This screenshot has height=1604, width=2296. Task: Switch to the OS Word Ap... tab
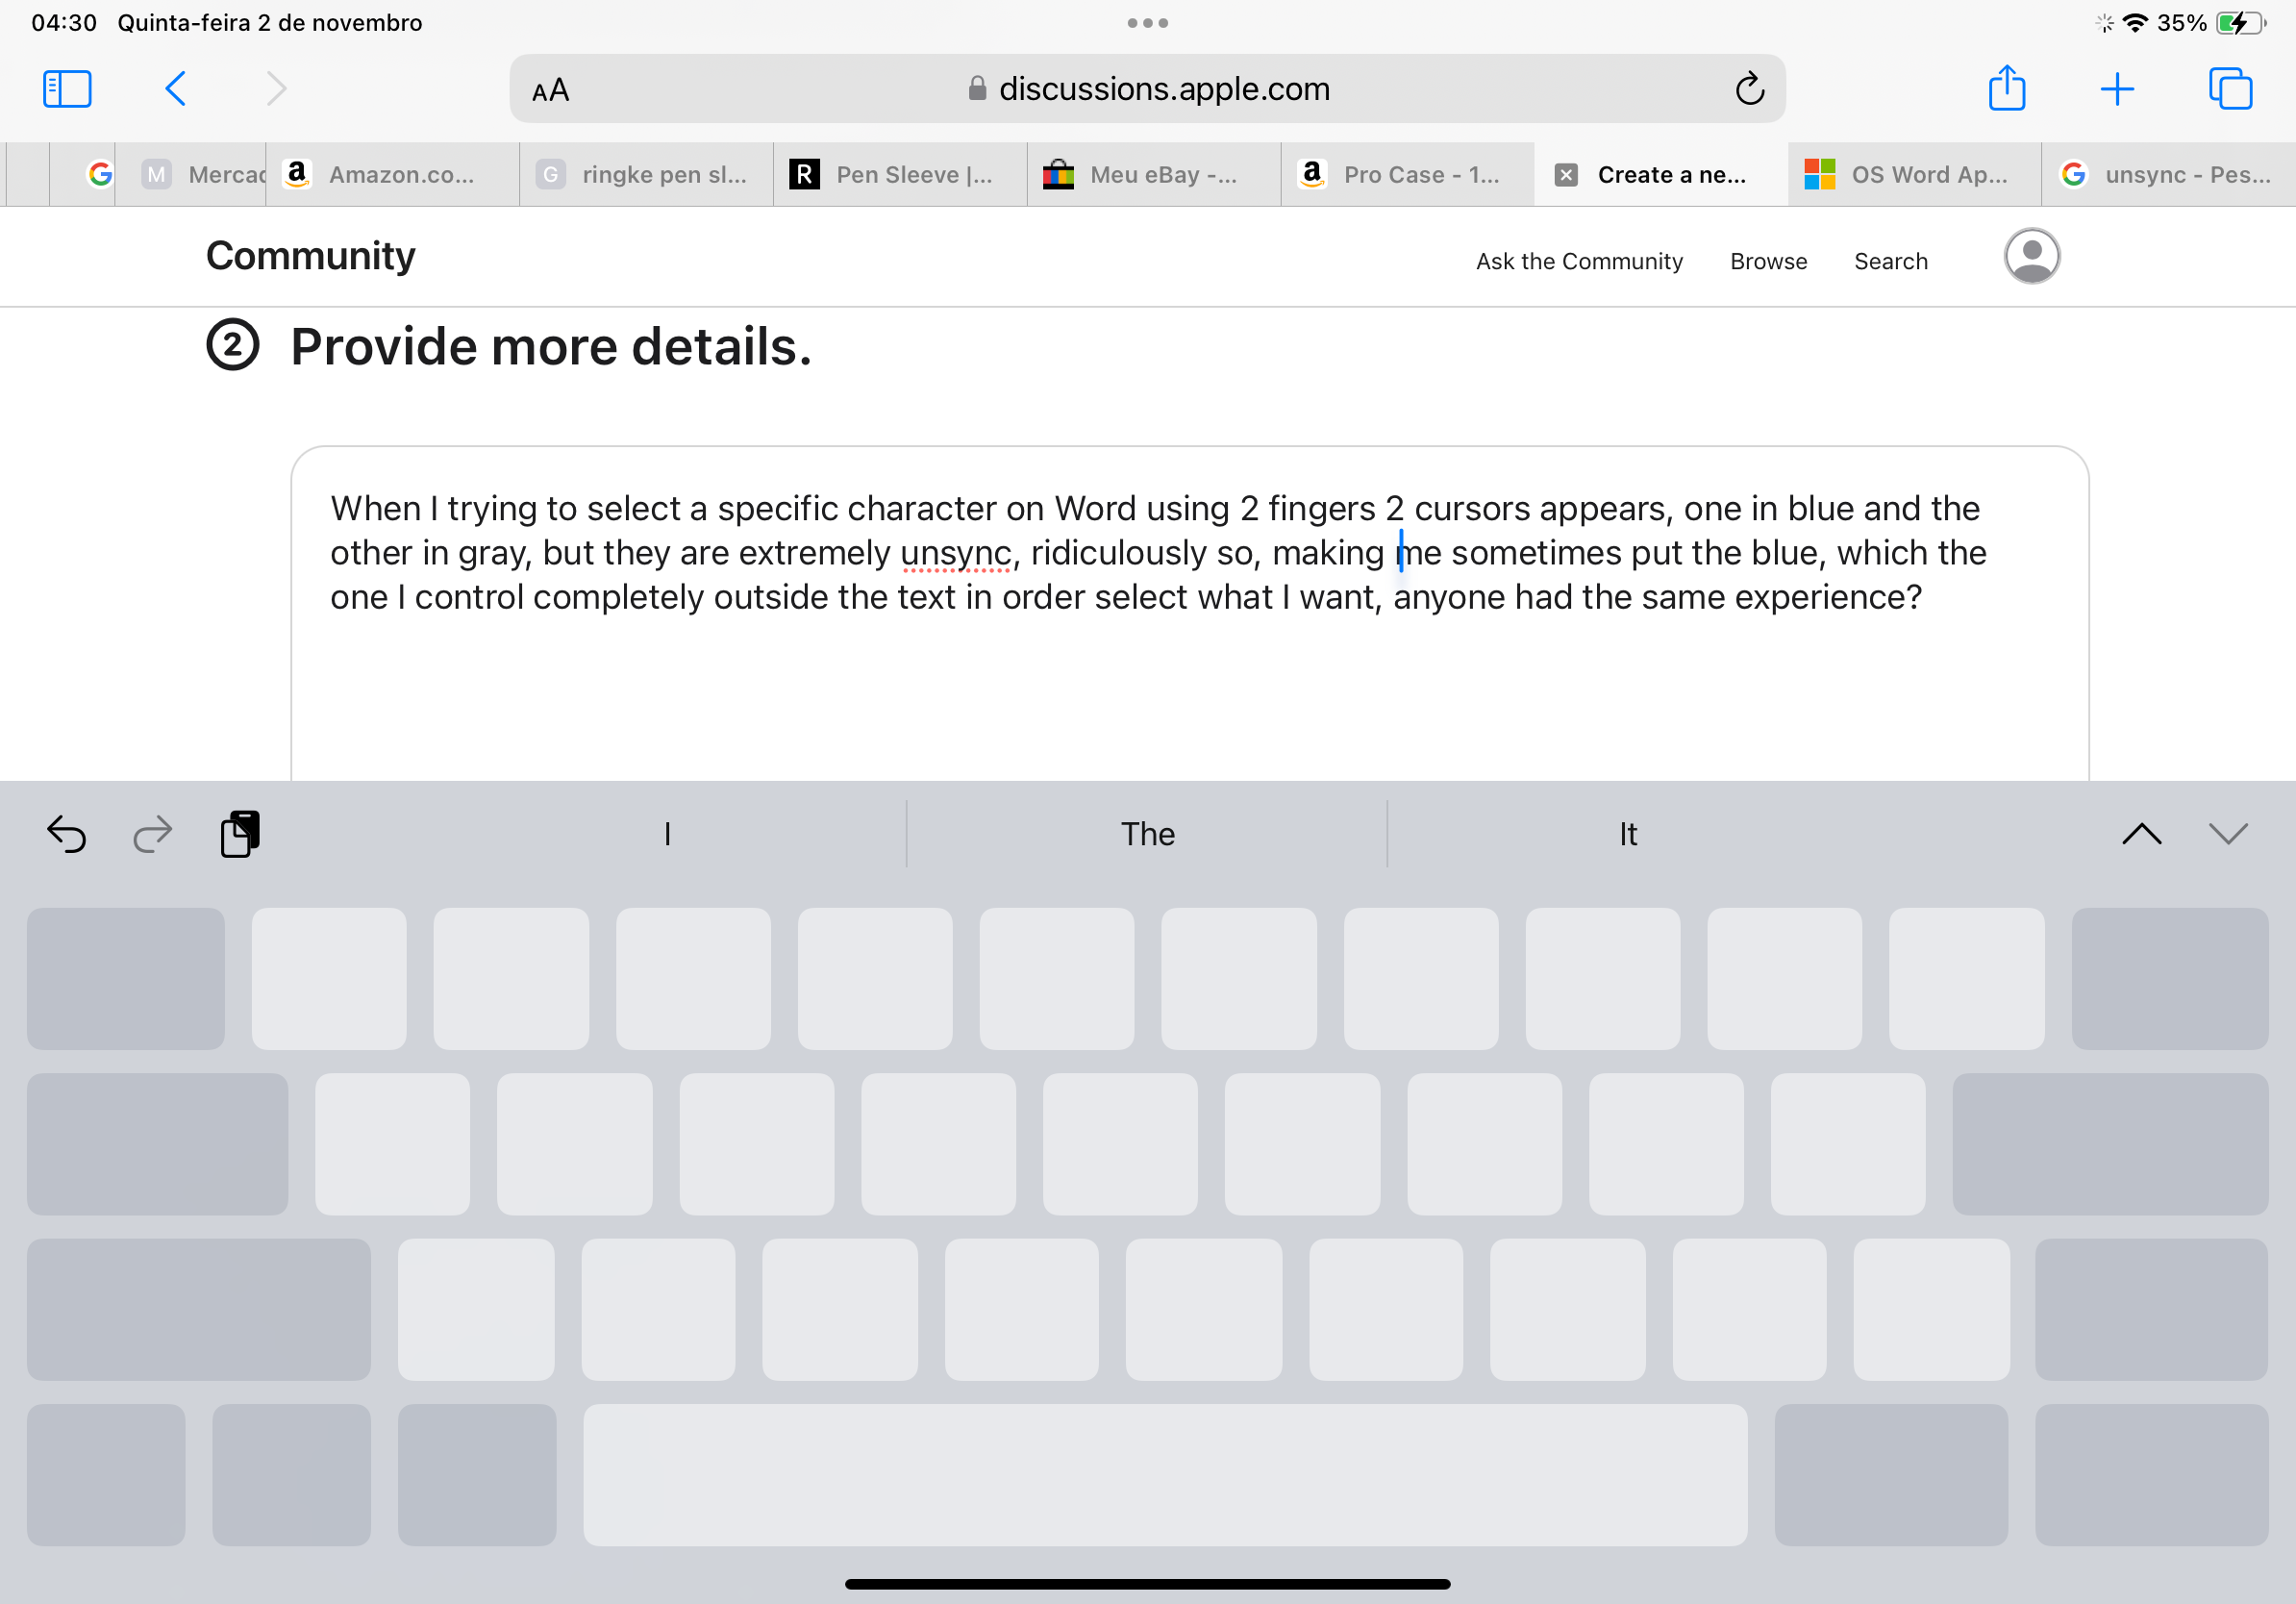tap(1914, 175)
